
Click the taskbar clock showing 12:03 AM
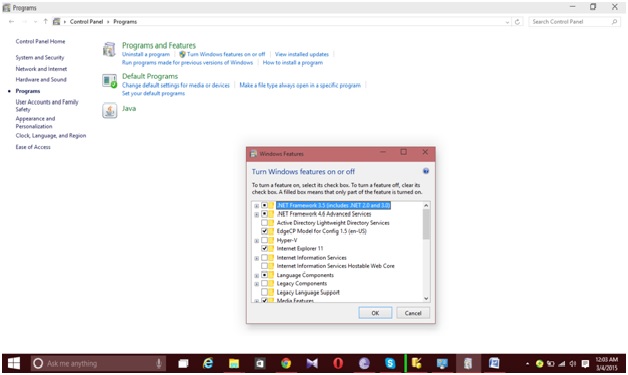click(607, 363)
